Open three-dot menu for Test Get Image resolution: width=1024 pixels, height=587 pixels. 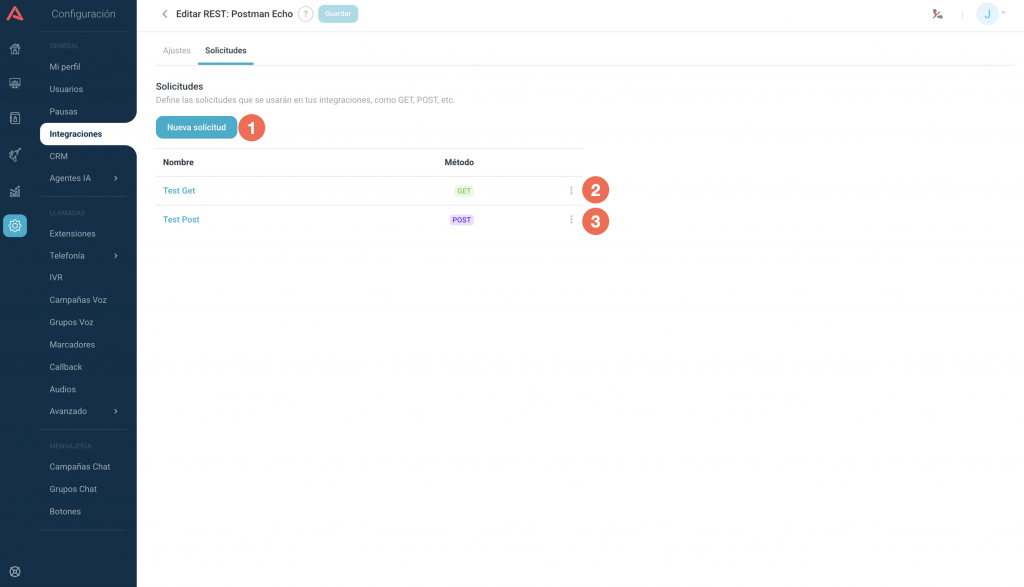coord(571,190)
